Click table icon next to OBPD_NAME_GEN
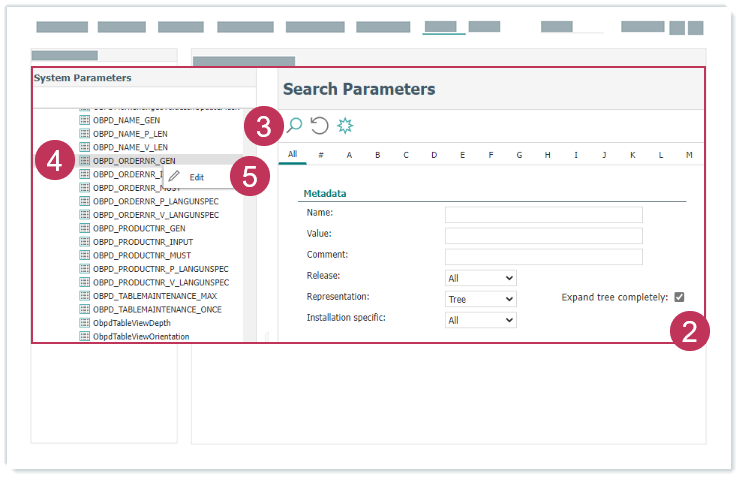The width and height of the screenshot is (741, 479). (x=85, y=120)
